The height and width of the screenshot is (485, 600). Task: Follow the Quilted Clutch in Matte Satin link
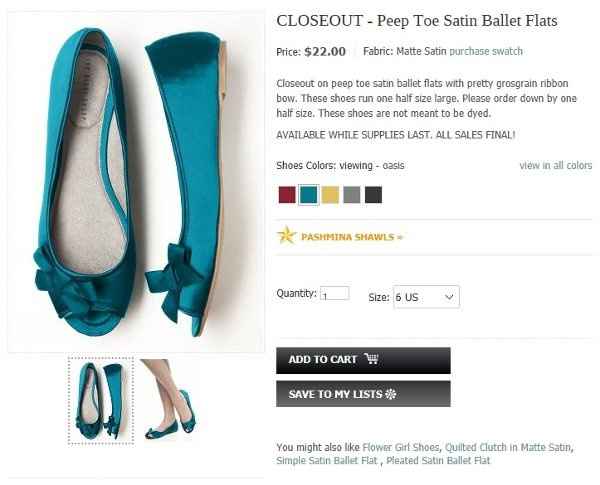click(x=508, y=447)
